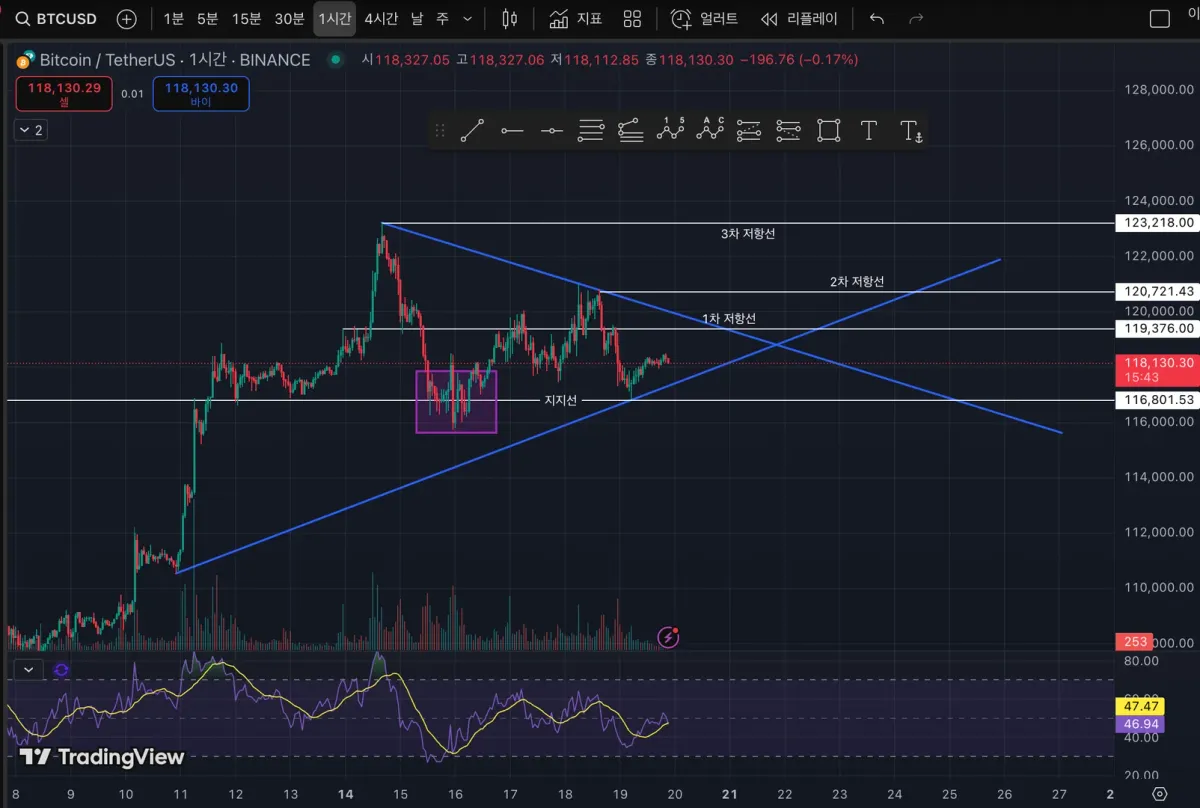Collapse the RSI pane chevron

click(28, 670)
